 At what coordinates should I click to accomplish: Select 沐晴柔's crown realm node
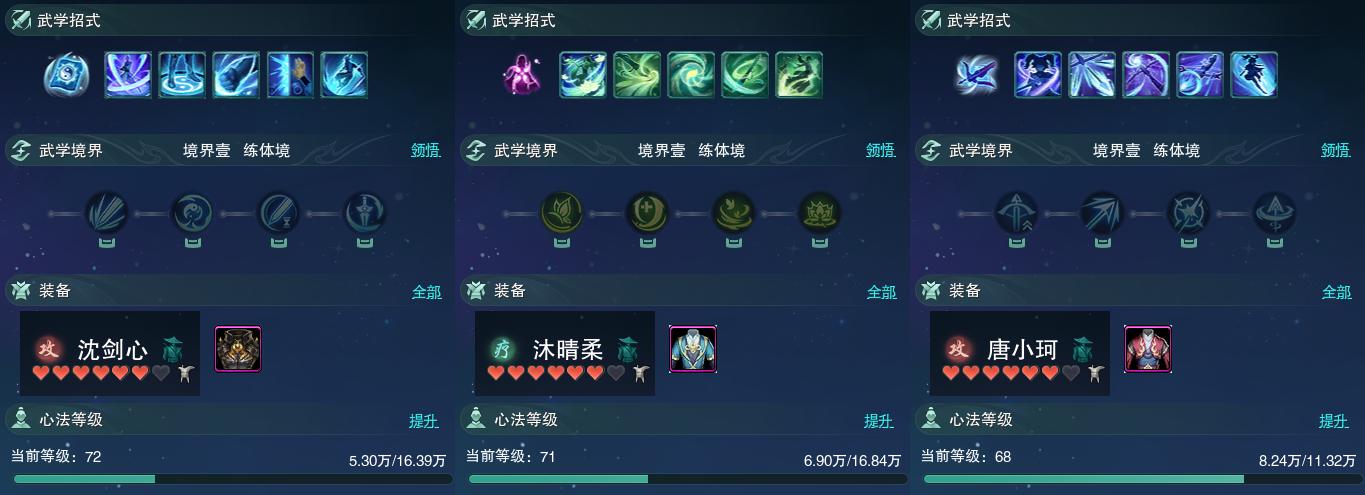click(820, 213)
